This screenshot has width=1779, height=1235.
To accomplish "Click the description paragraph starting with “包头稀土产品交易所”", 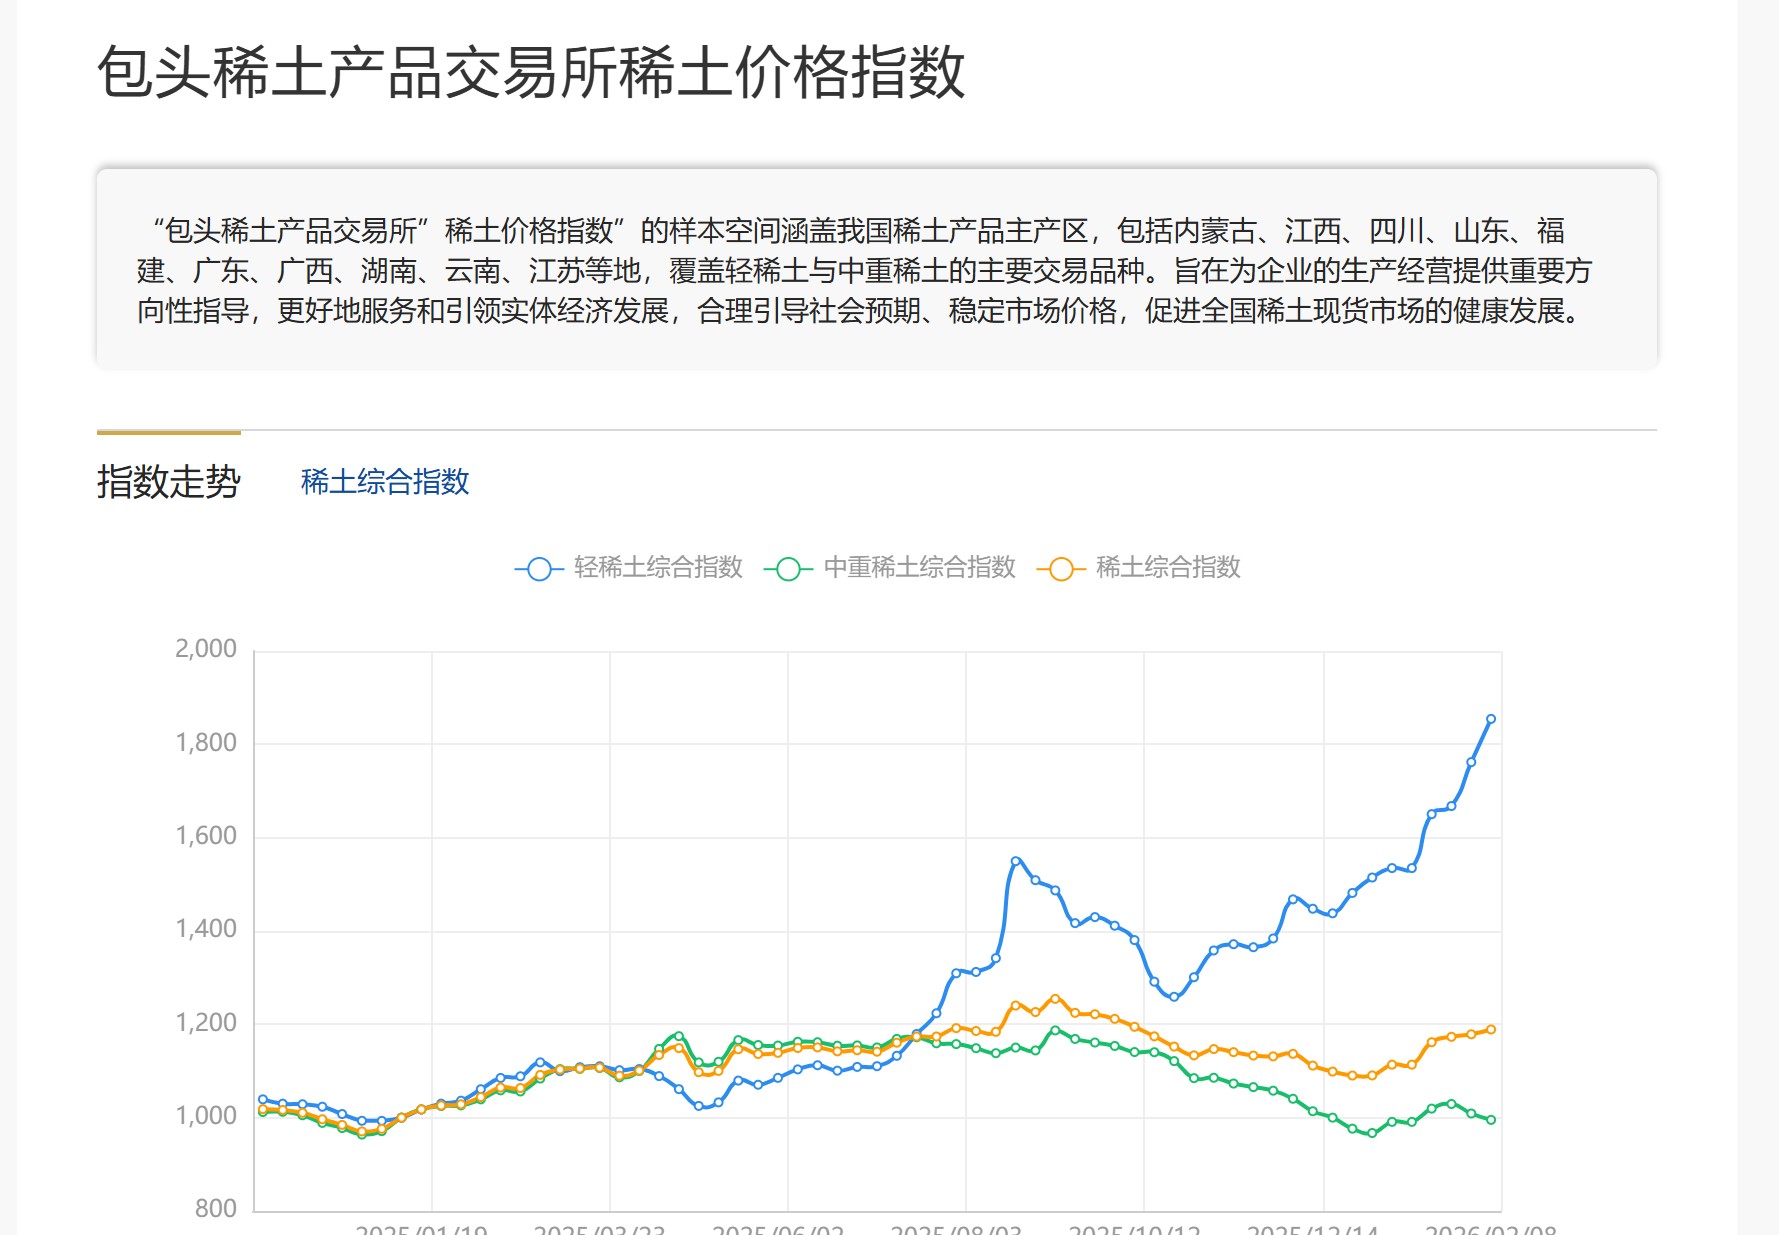I will click(x=865, y=271).
